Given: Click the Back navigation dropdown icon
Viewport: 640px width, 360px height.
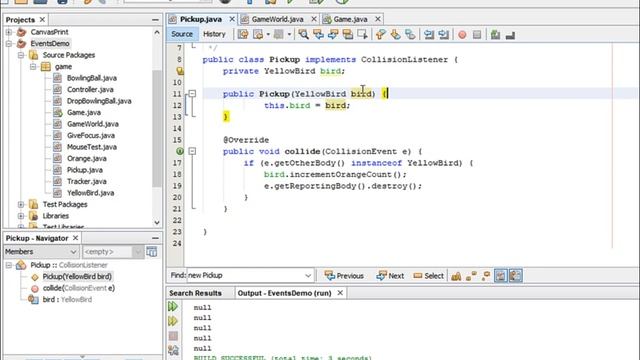Looking at the screenshot, I should click(258, 35).
